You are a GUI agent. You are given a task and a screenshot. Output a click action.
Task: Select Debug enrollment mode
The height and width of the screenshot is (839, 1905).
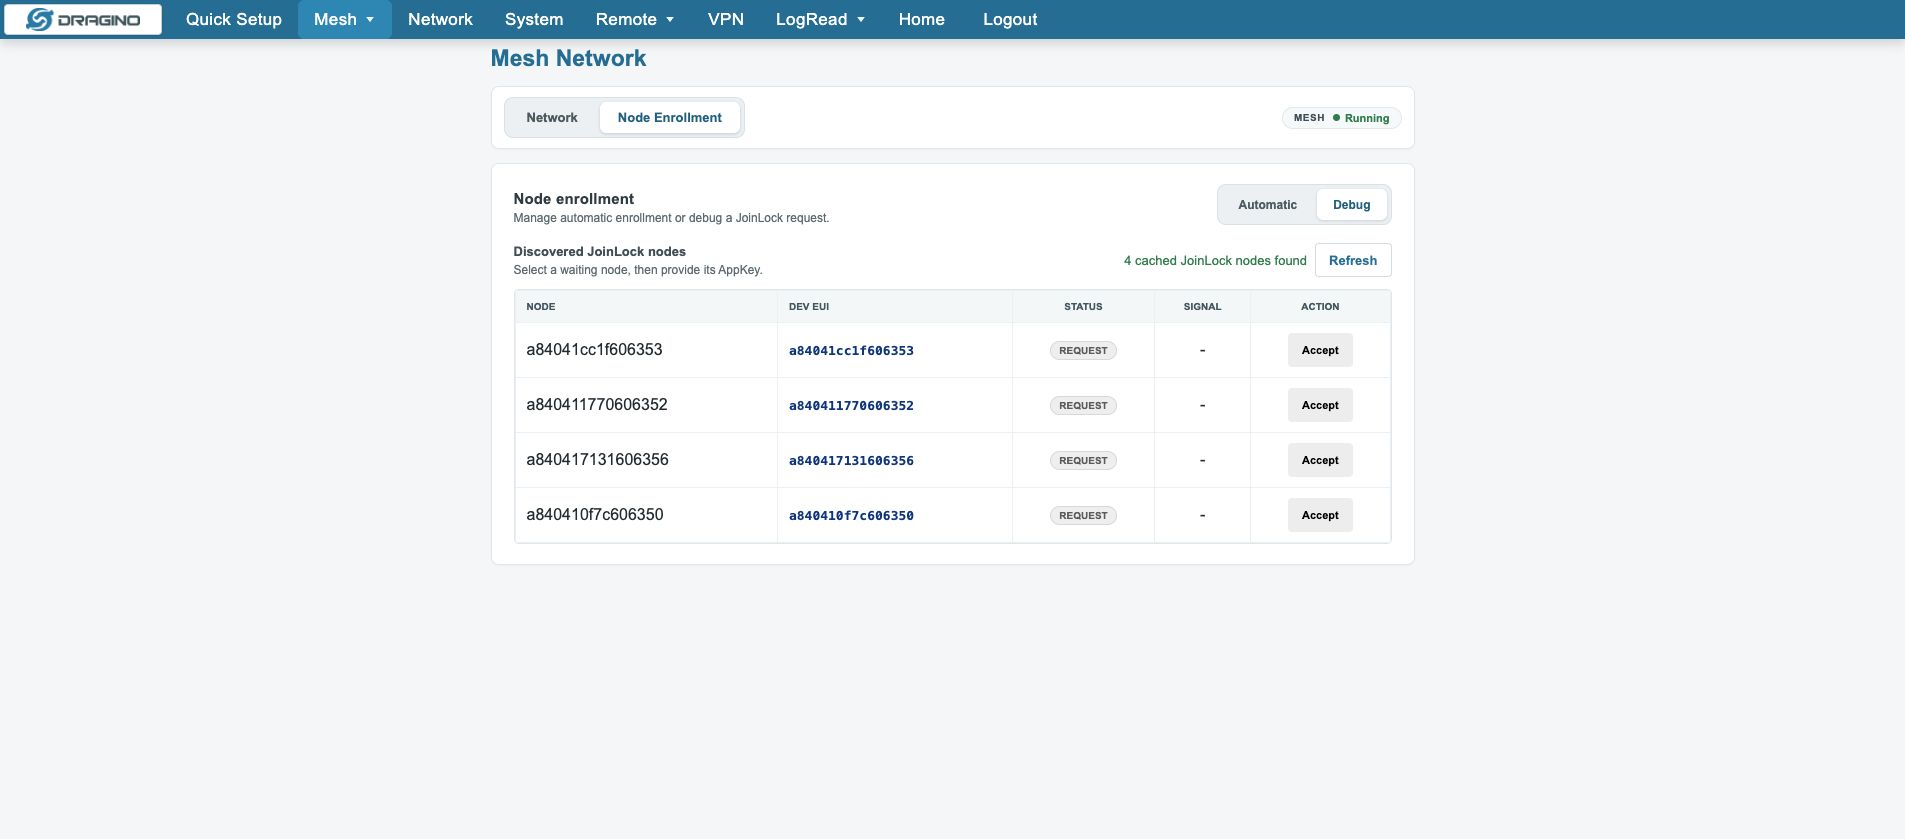[1352, 205]
